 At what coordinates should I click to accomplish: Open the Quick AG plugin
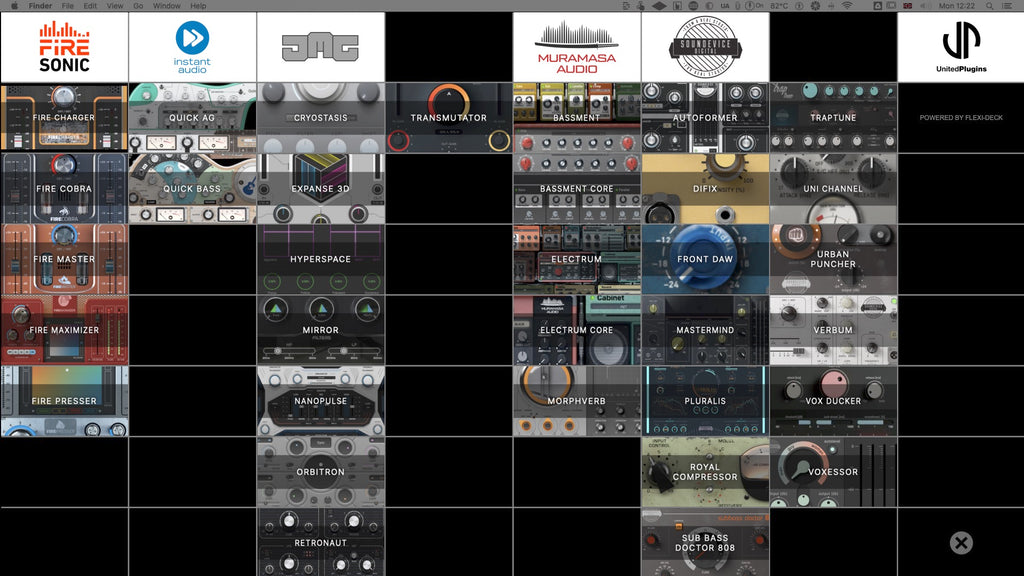coord(192,117)
